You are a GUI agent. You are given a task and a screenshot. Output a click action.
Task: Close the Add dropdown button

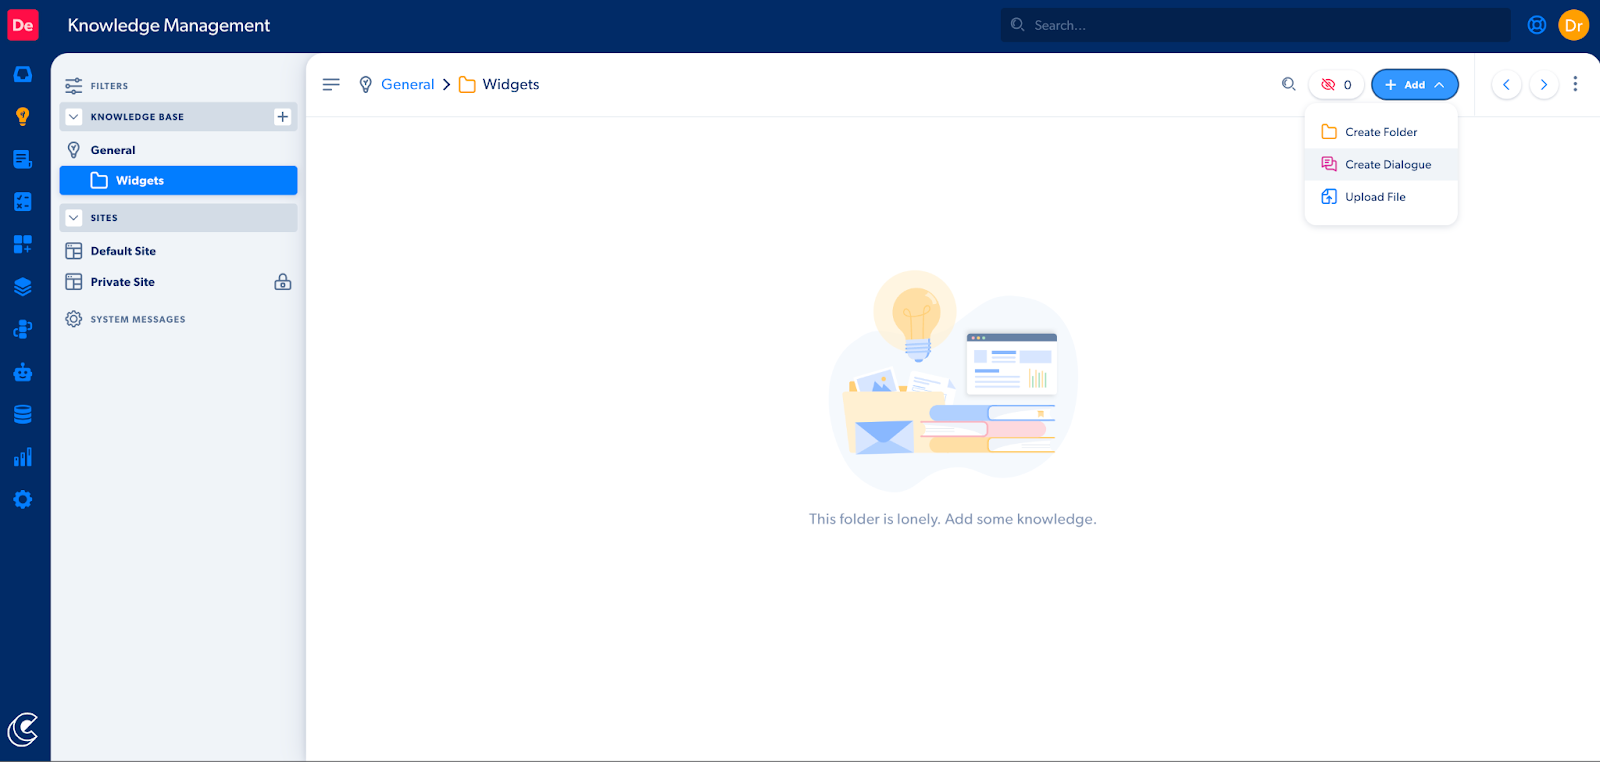1414,85
